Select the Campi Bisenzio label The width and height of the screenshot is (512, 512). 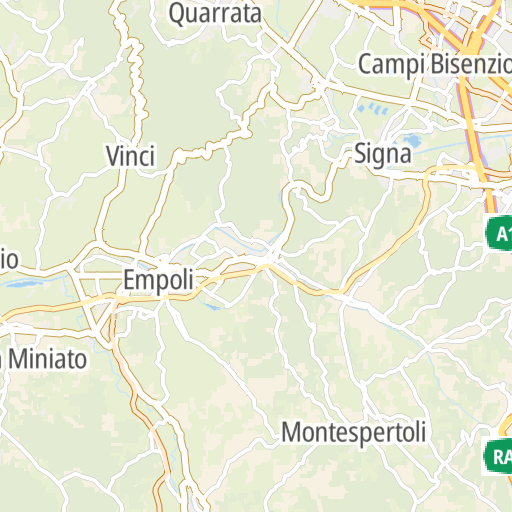435,64
